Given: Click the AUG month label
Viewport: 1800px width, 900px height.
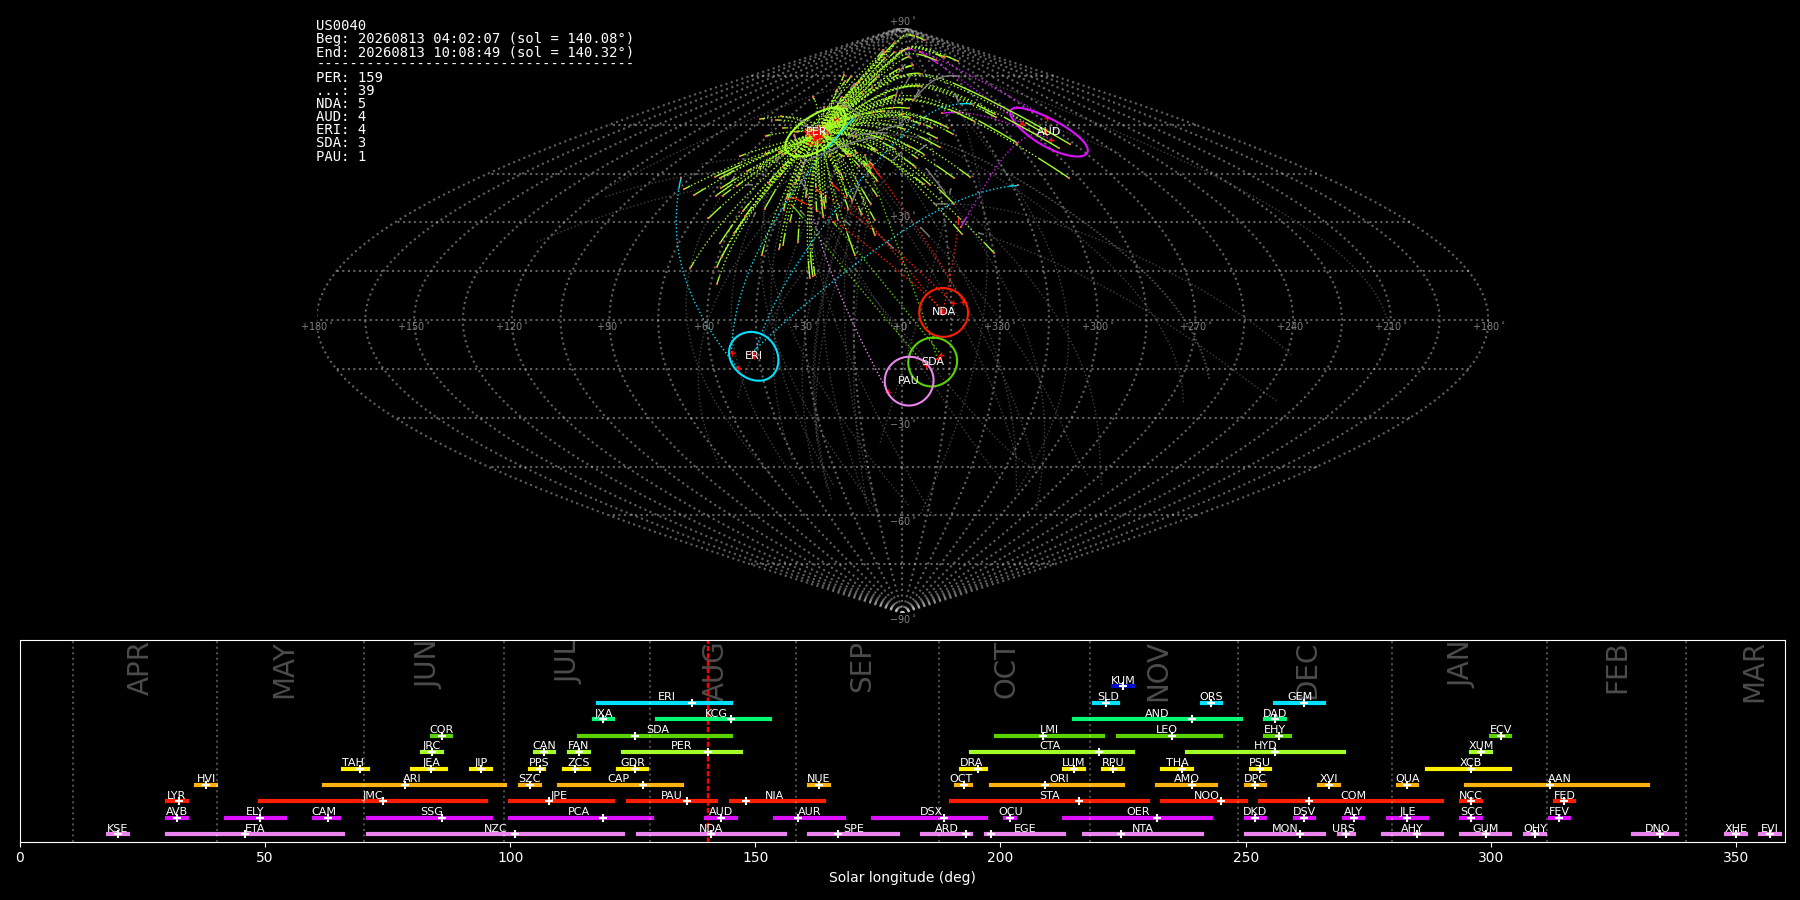Looking at the screenshot, I should (713, 670).
